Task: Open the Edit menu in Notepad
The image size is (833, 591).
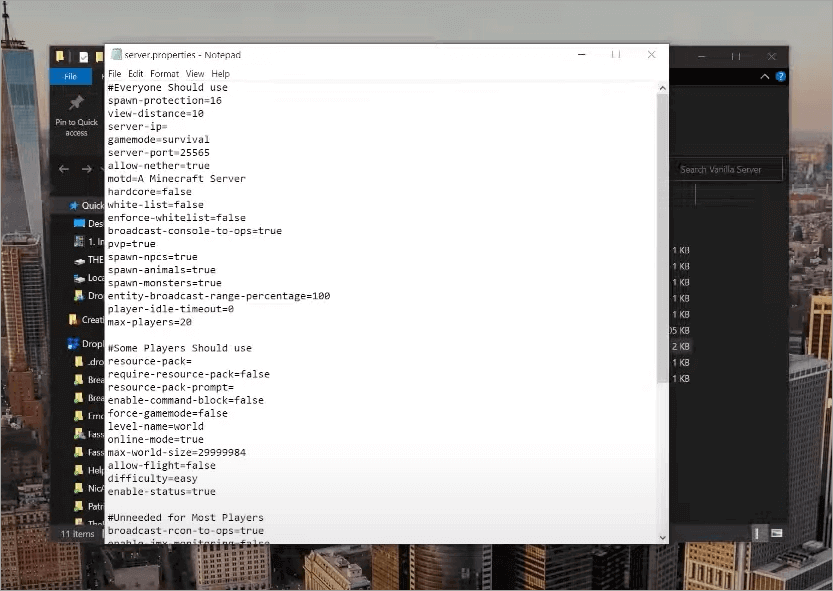Action: pos(136,74)
